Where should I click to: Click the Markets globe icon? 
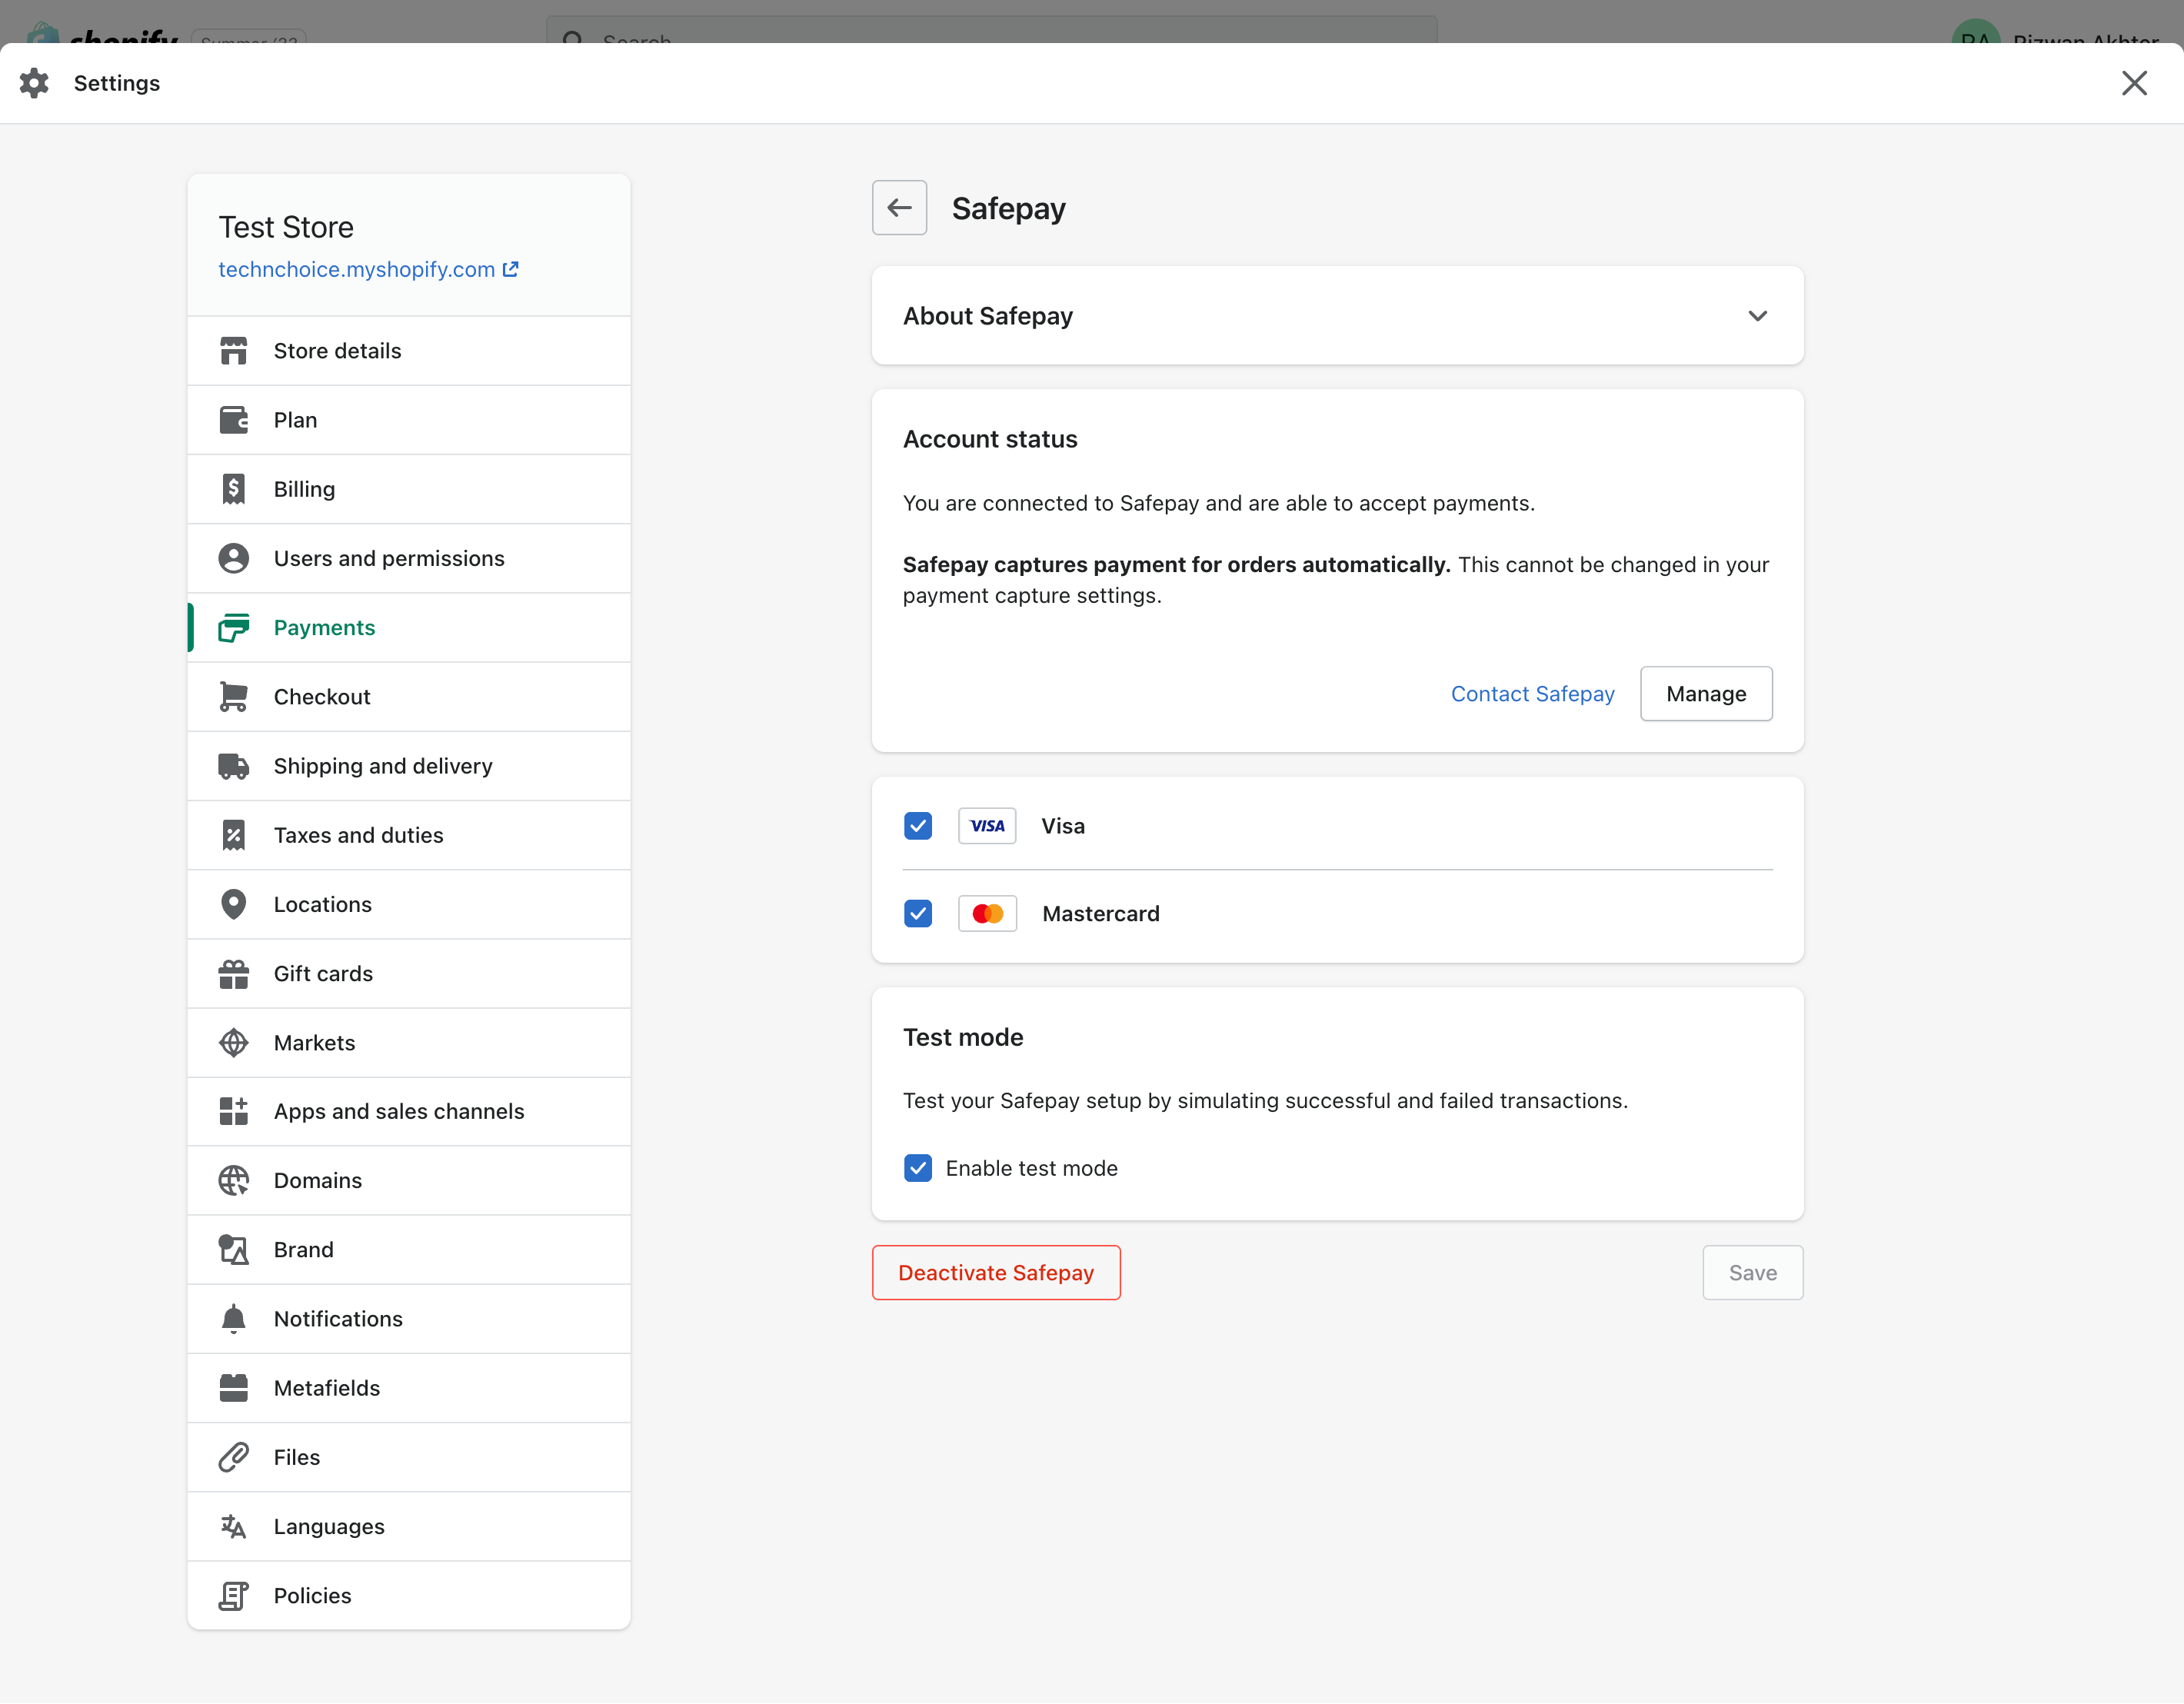[x=233, y=1043]
